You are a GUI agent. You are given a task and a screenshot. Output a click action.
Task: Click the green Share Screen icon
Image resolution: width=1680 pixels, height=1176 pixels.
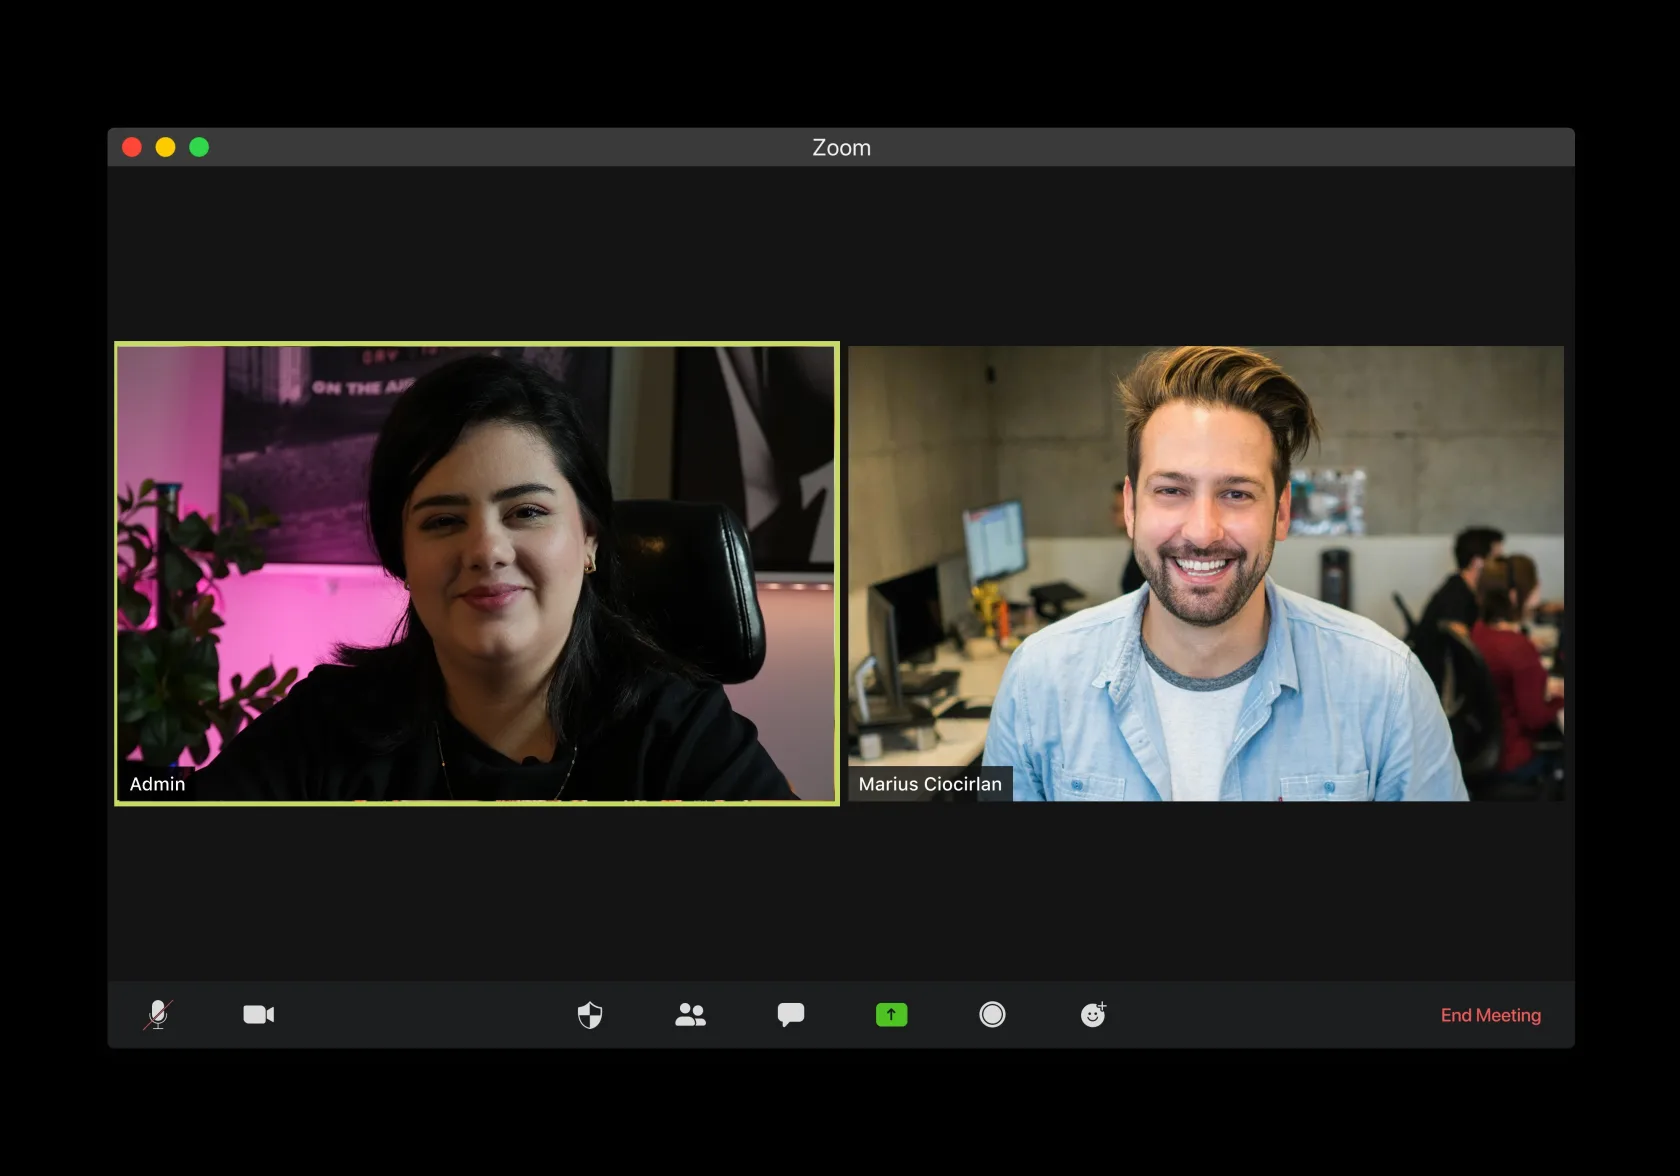tap(891, 1015)
